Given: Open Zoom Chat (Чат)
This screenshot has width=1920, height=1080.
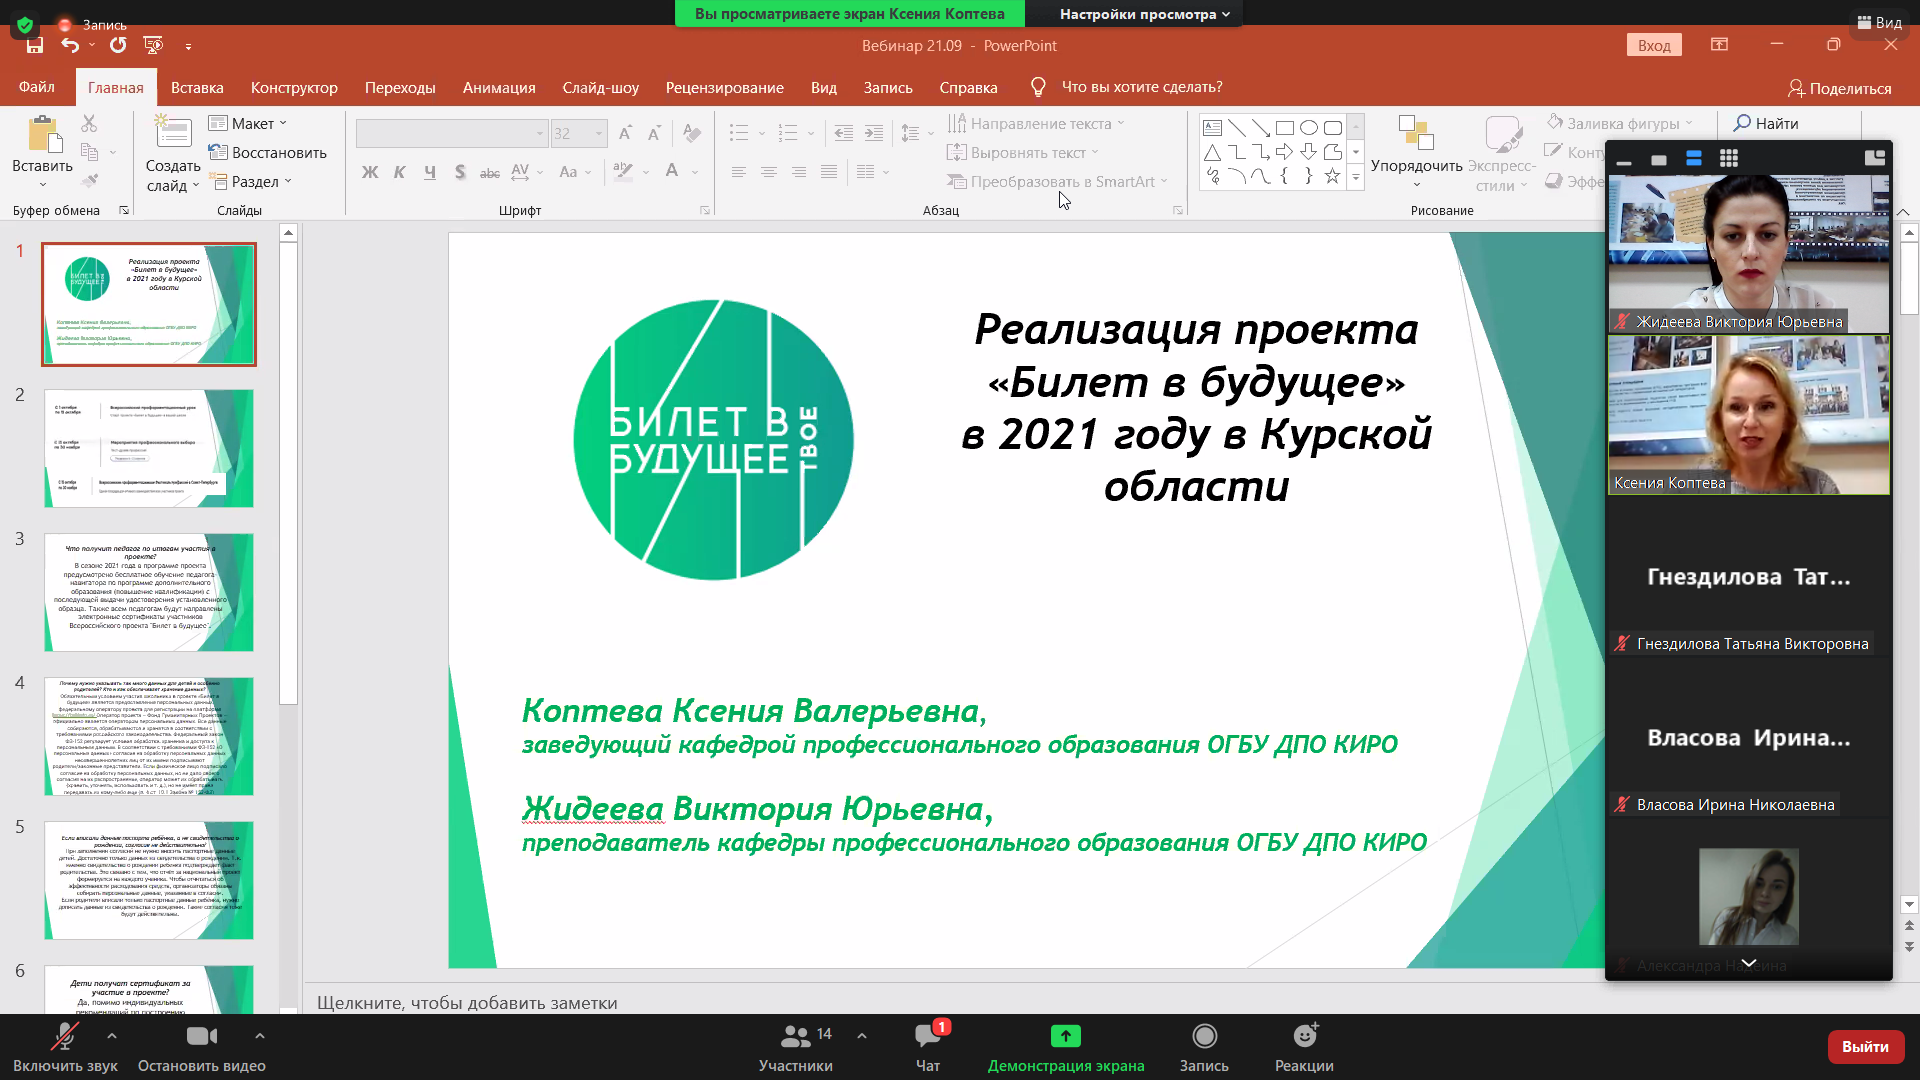Looking at the screenshot, I should 928,1047.
